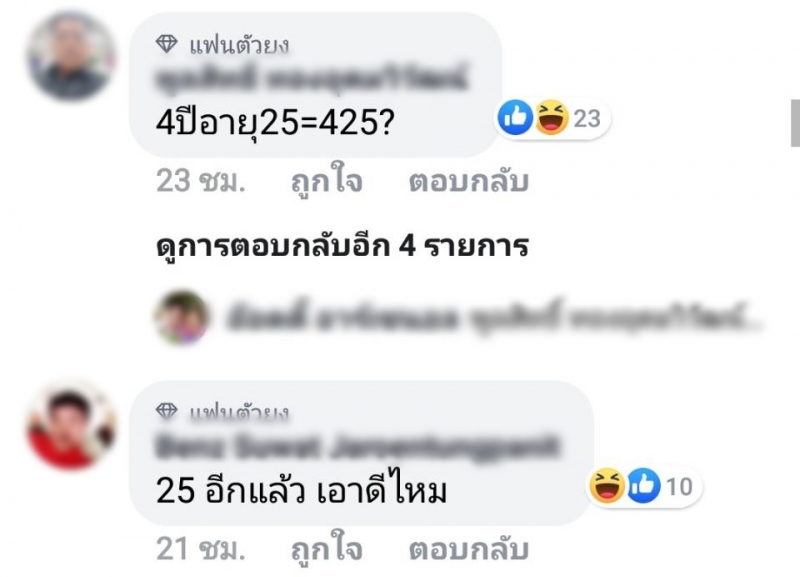Click top fan diamond badge on first comment

166,44
